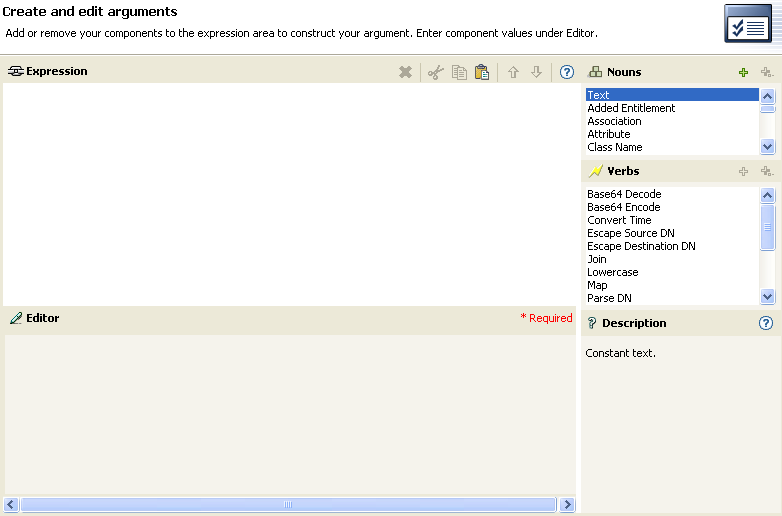The image size is (782, 516).
Task: Click Editor horizontal scroll left arrow
Action: (11, 504)
